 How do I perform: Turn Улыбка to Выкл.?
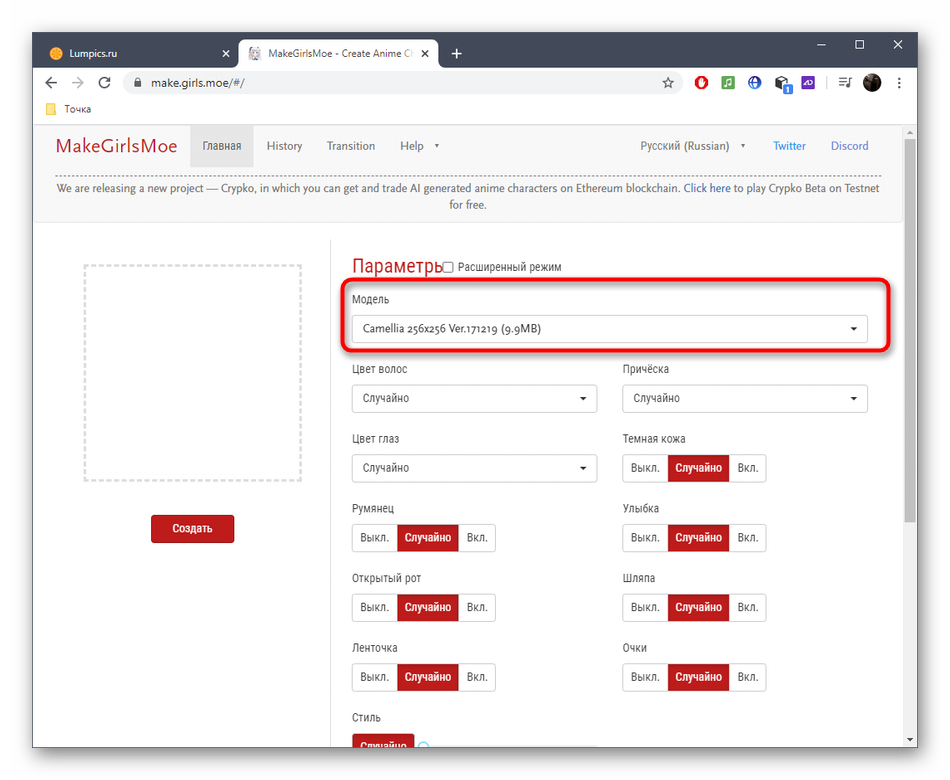point(645,538)
